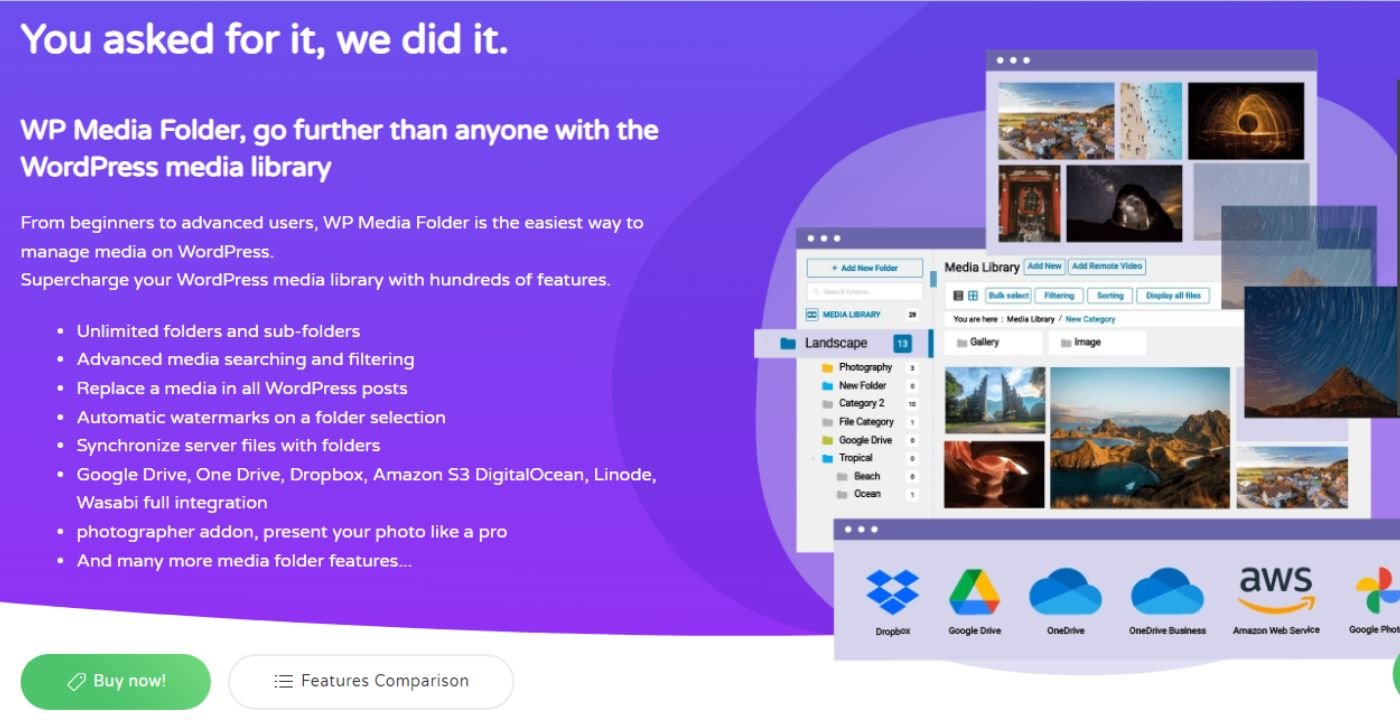Select the Category 2 folder

point(861,404)
